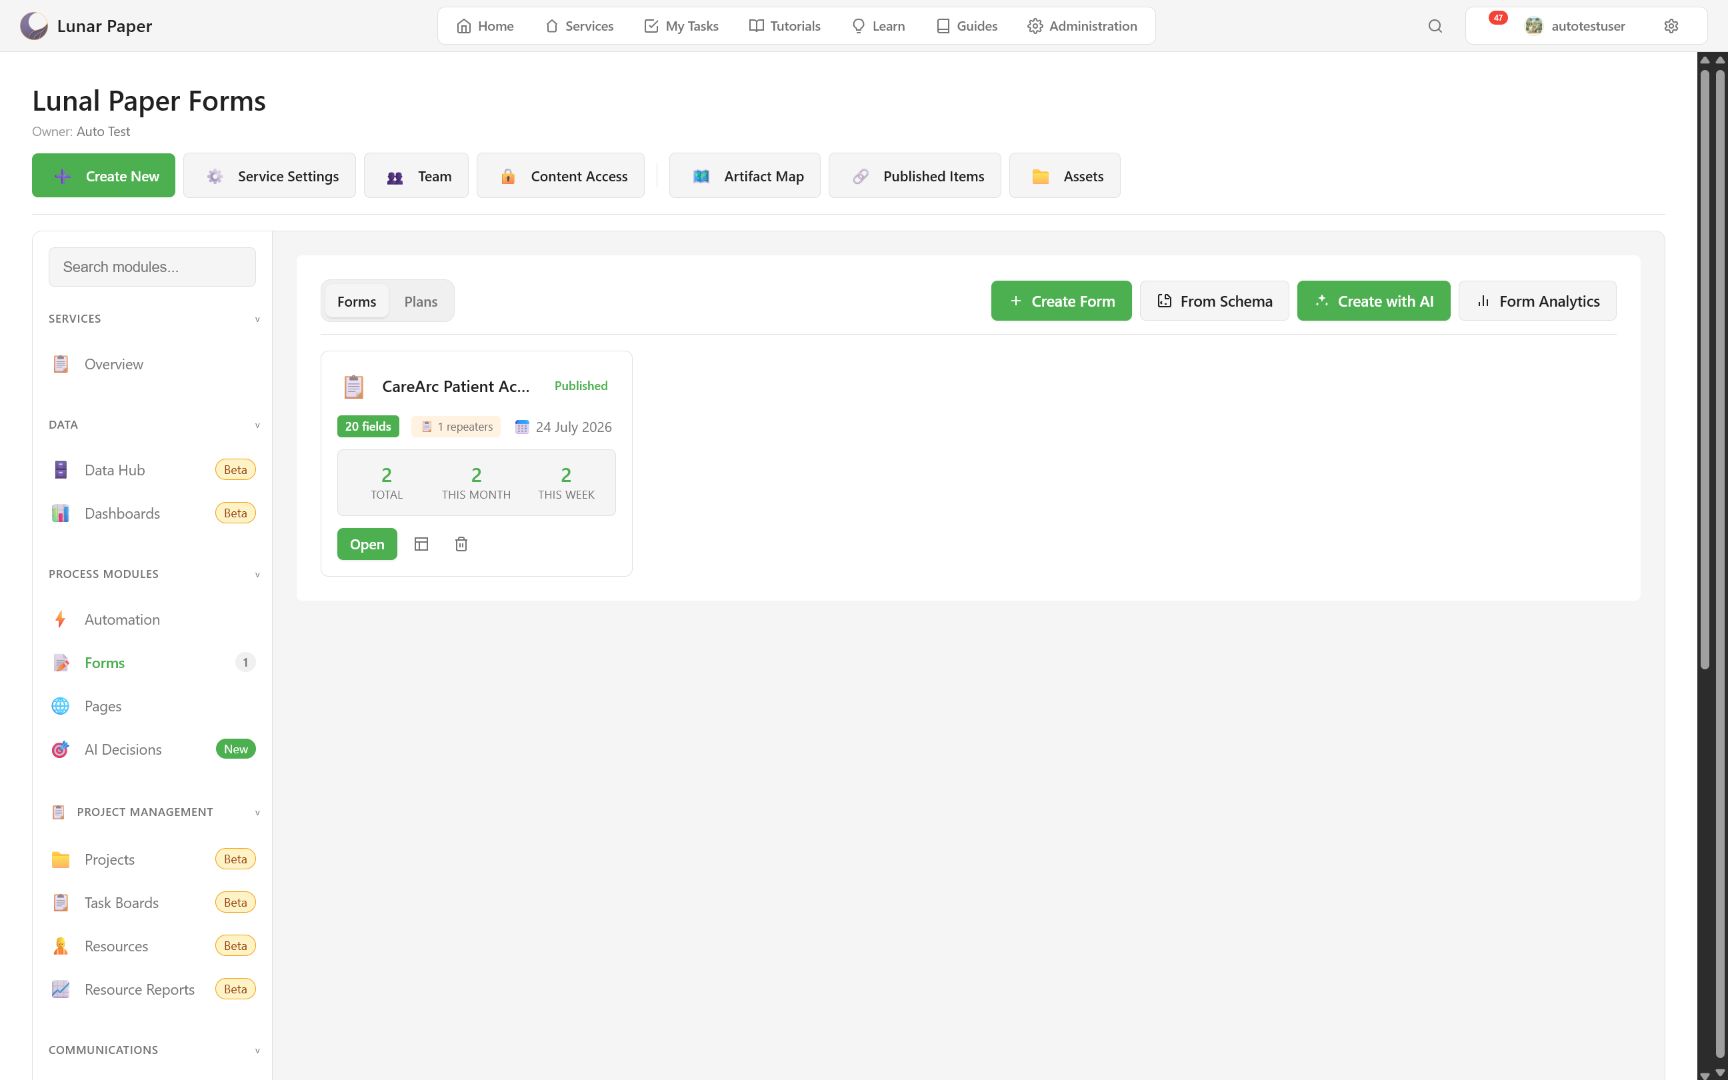Click the Automation lightning icon
The image size is (1728, 1080).
pos(61,620)
